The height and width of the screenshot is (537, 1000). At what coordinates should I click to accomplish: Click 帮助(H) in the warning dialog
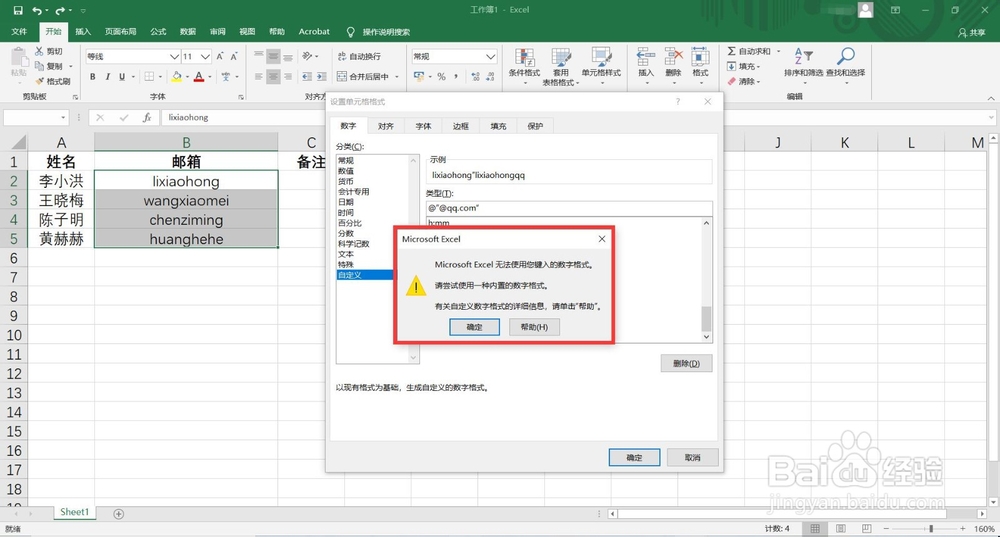(x=534, y=327)
